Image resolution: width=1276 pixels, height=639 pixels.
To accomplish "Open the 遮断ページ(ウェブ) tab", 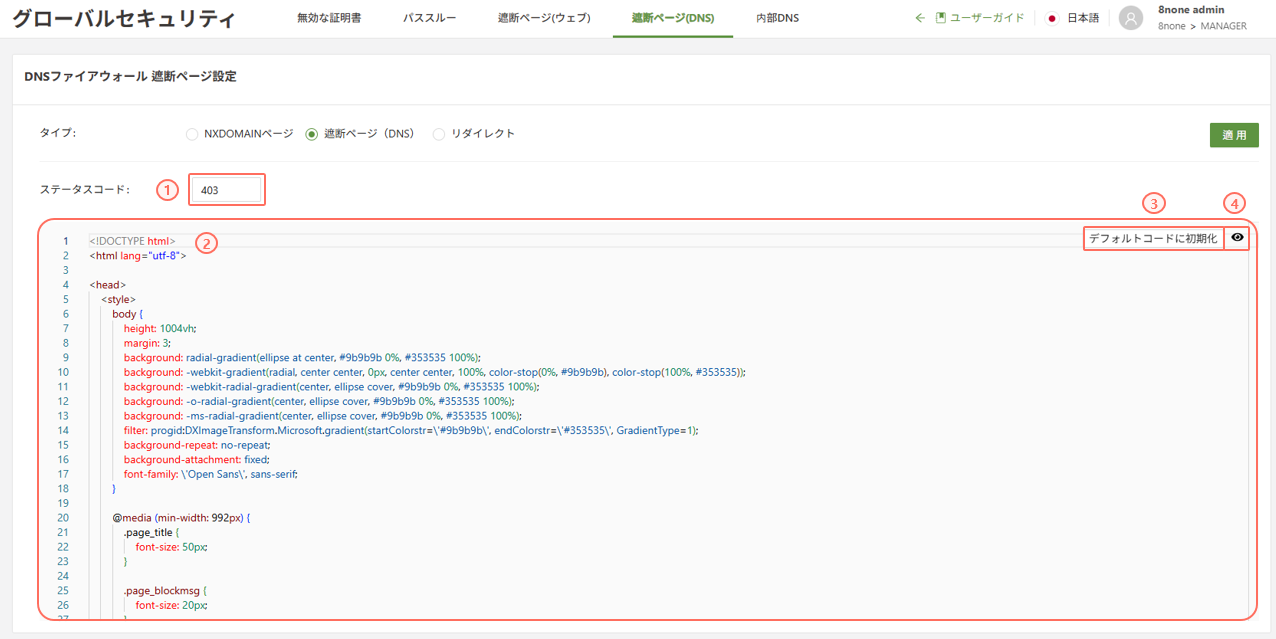I will pyautogui.click(x=544, y=18).
